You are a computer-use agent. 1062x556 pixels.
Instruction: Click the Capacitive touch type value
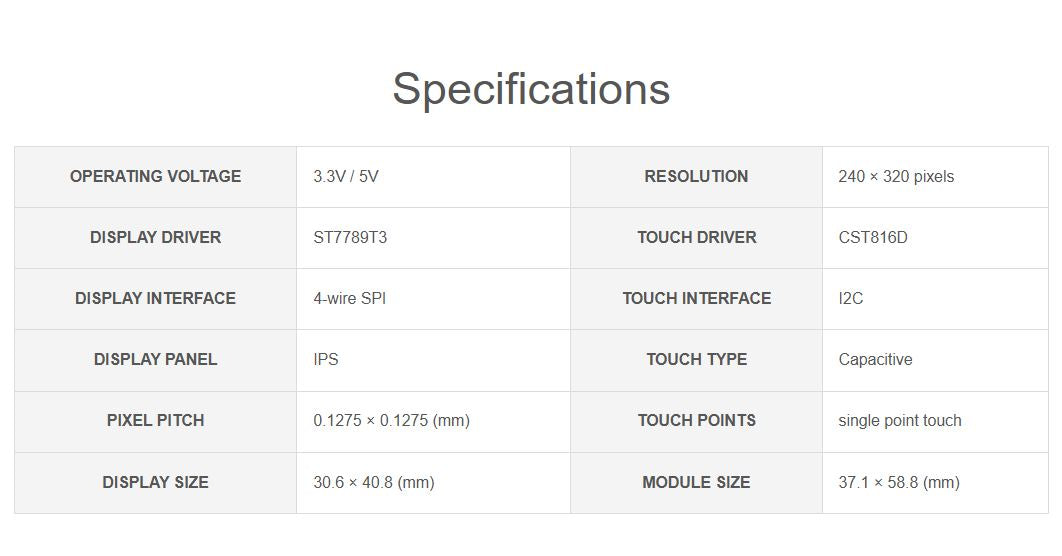875,360
